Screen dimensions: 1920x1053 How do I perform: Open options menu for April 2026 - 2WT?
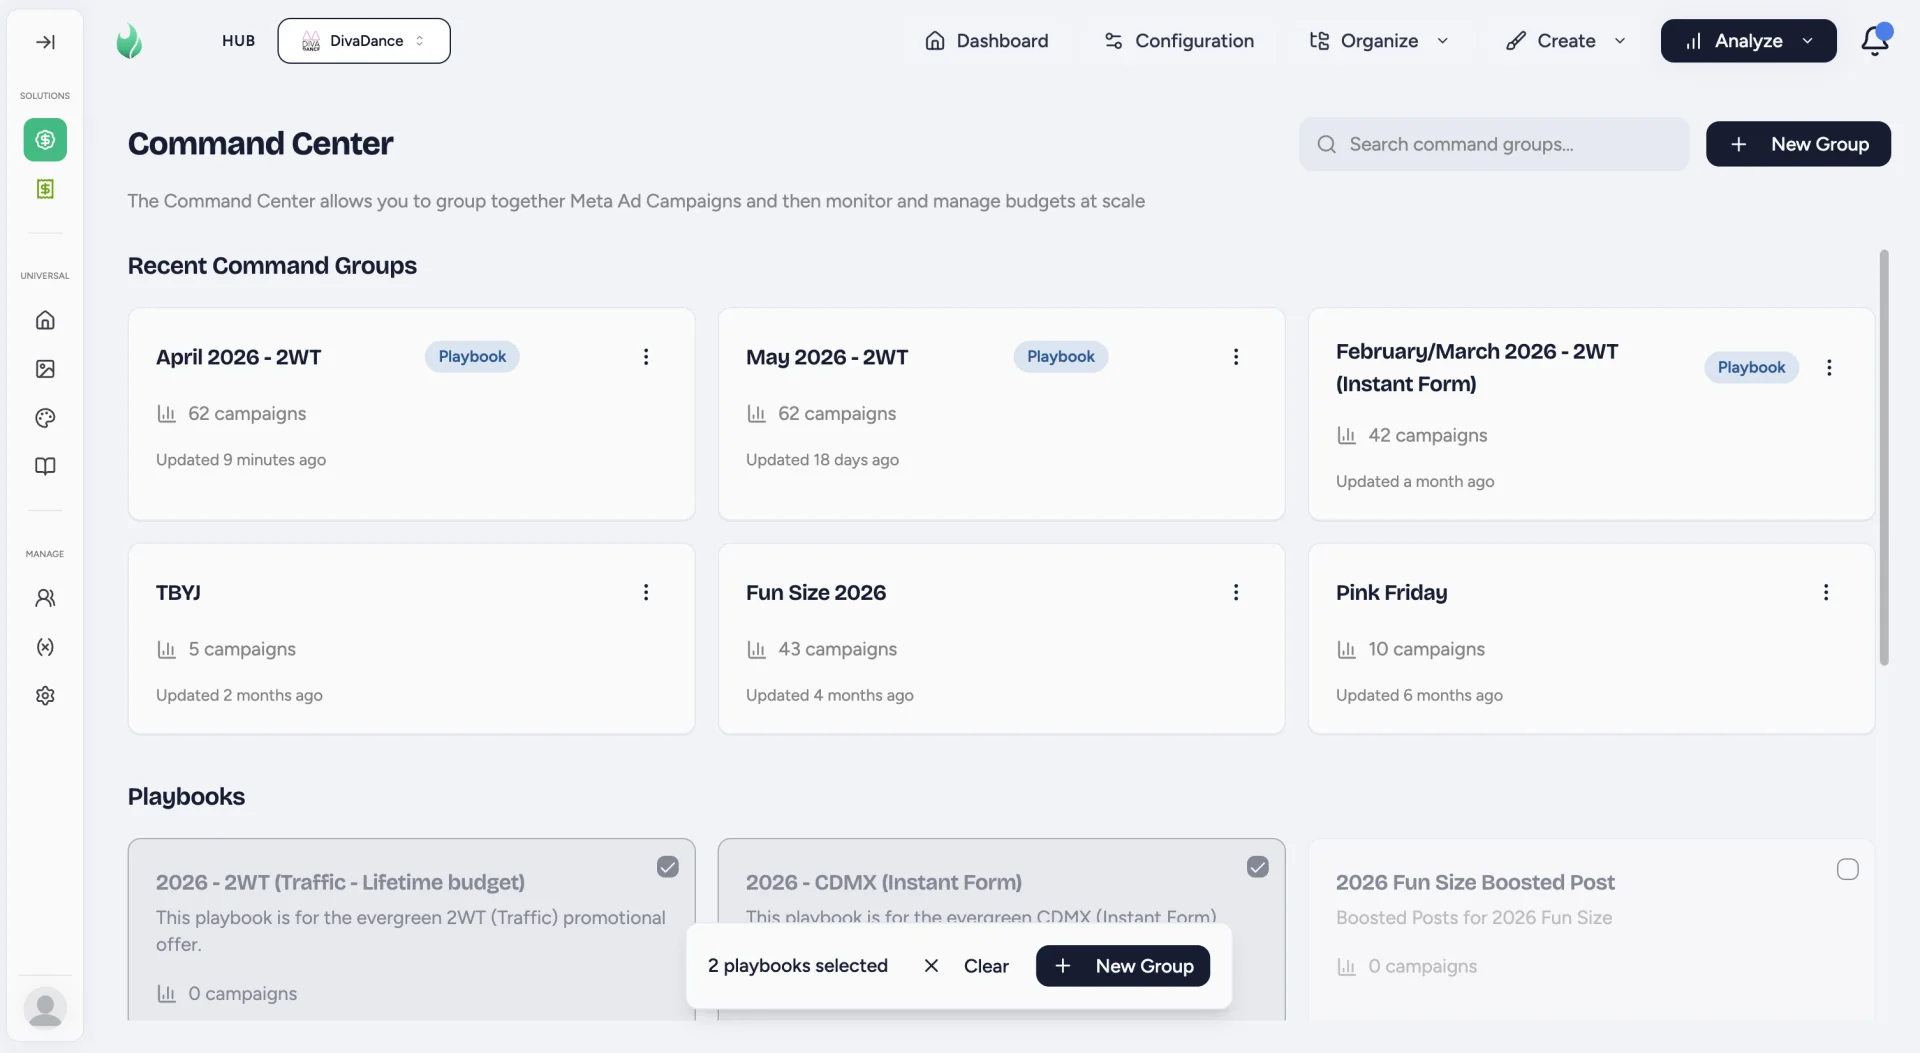(646, 357)
